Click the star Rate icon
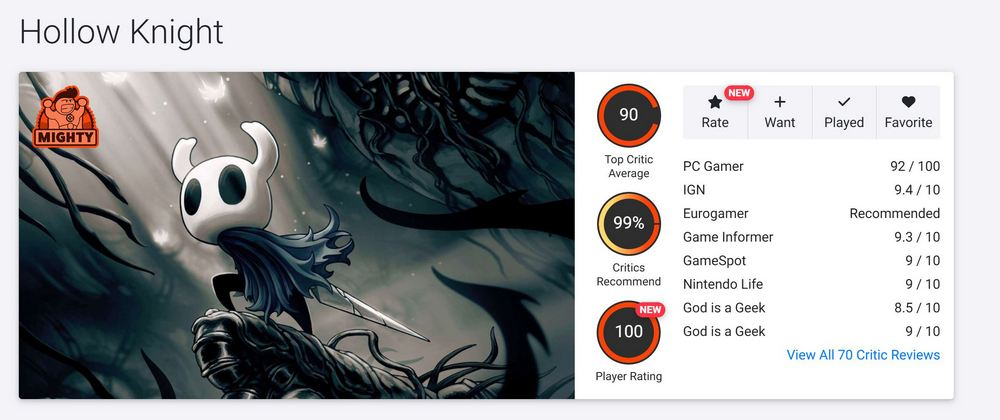This screenshot has width=1000, height=420. click(715, 102)
